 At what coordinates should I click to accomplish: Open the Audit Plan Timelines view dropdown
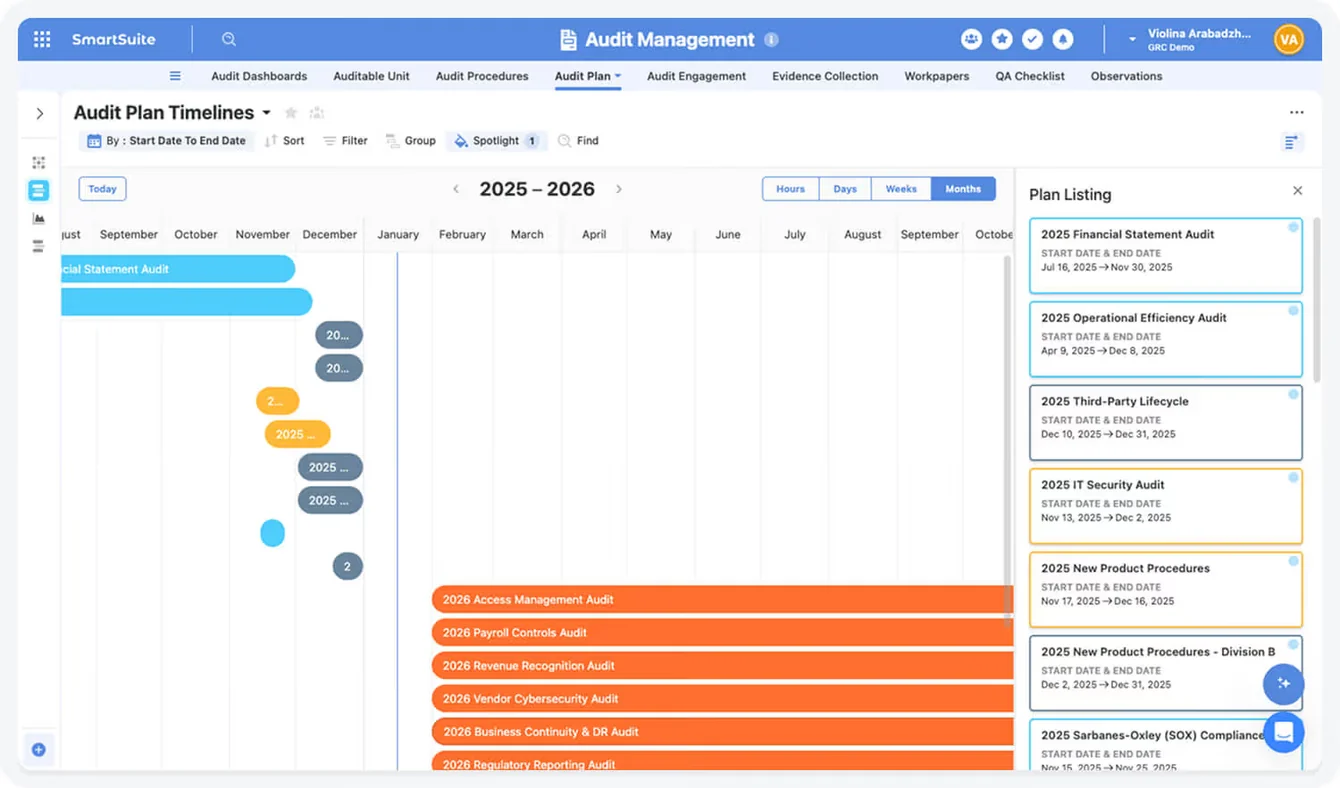click(267, 113)
